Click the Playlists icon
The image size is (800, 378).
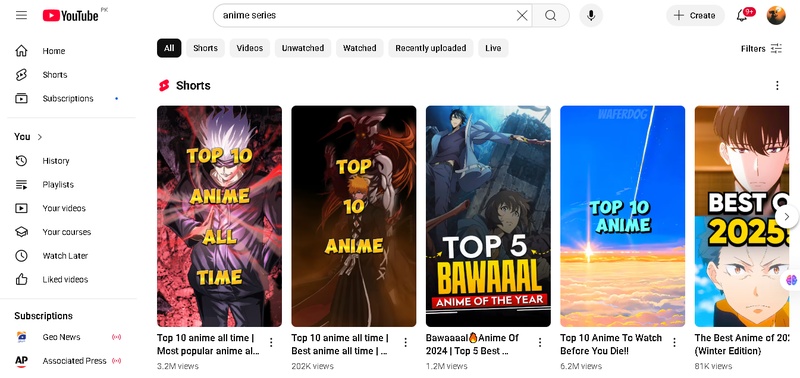(21, 185)
